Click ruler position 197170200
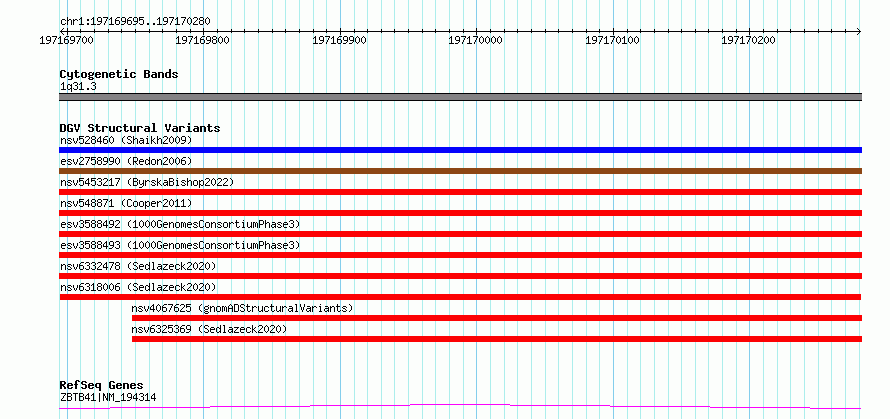The image size is (890, 419). (x=748, y=40)
